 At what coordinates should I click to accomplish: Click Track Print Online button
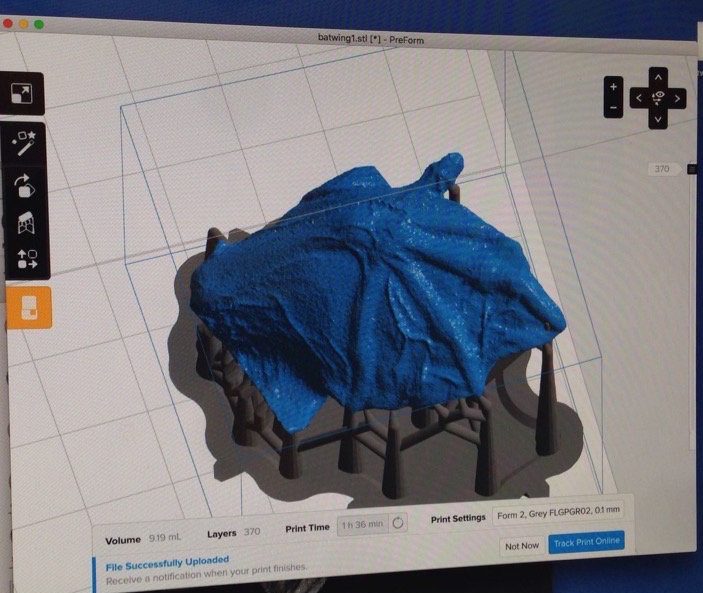586,541
